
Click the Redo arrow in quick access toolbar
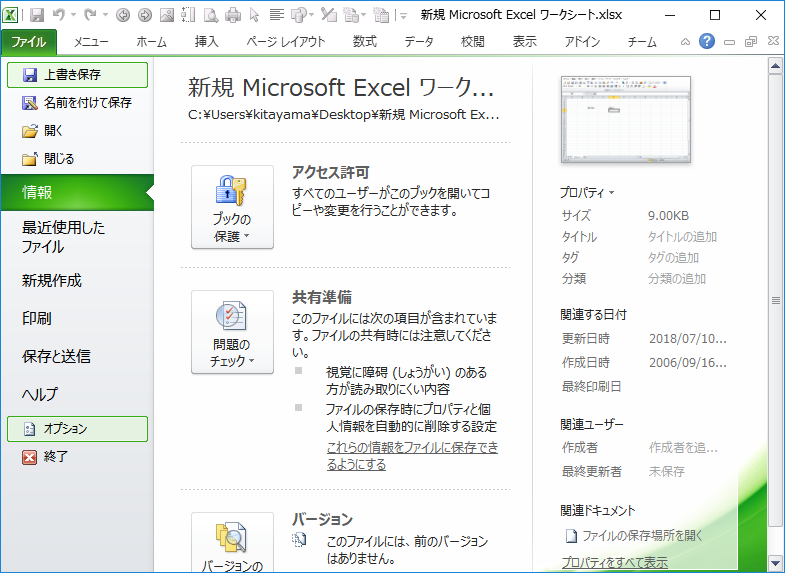pos(90,16)
